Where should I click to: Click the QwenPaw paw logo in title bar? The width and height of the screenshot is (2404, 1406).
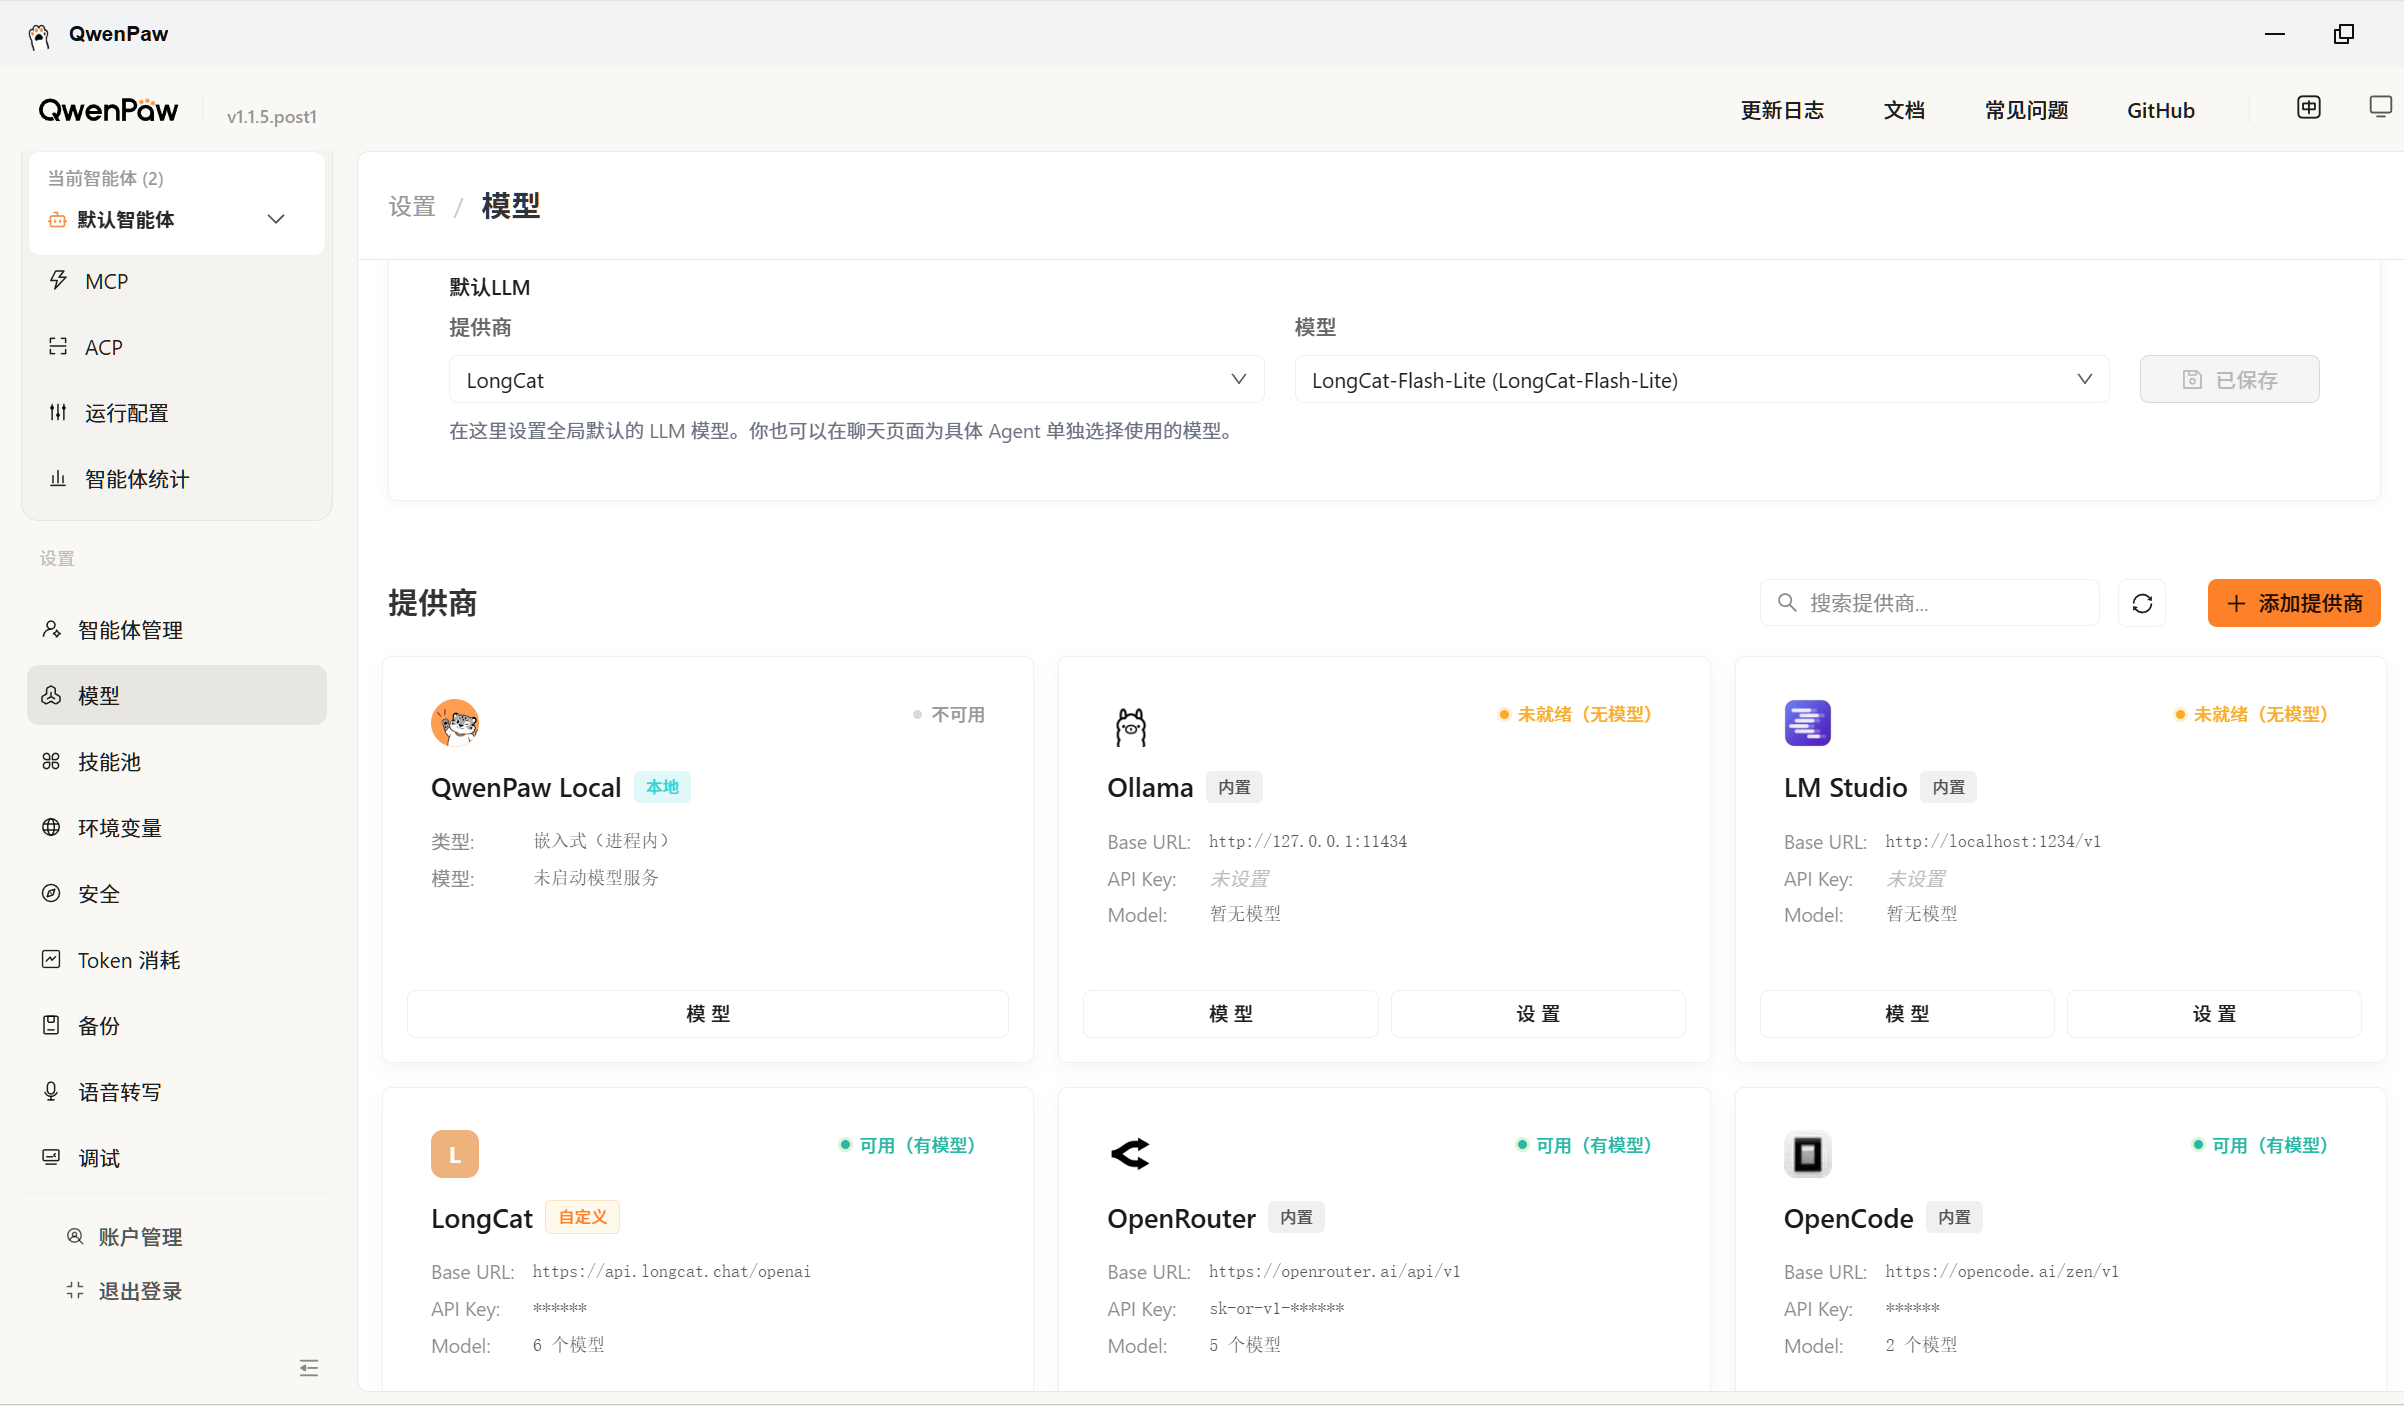tap(39, 36)
